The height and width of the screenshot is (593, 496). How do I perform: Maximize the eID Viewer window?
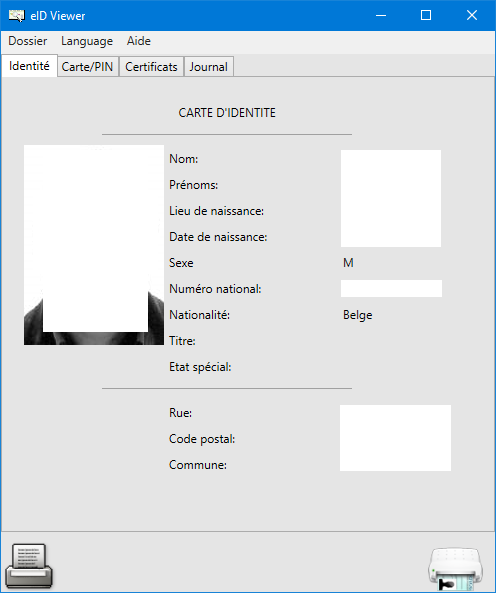pos(426,16)
